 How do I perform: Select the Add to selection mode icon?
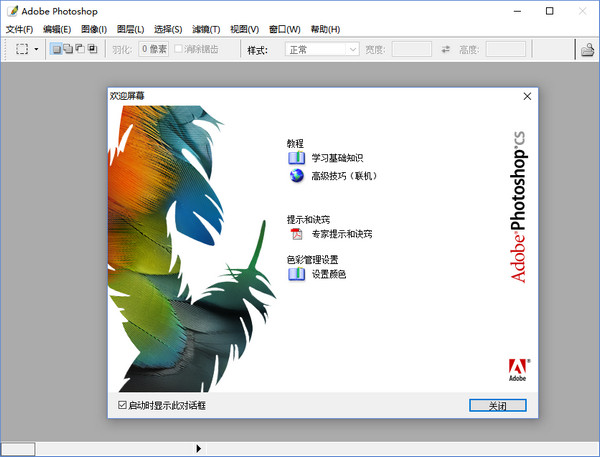(68, 49)
